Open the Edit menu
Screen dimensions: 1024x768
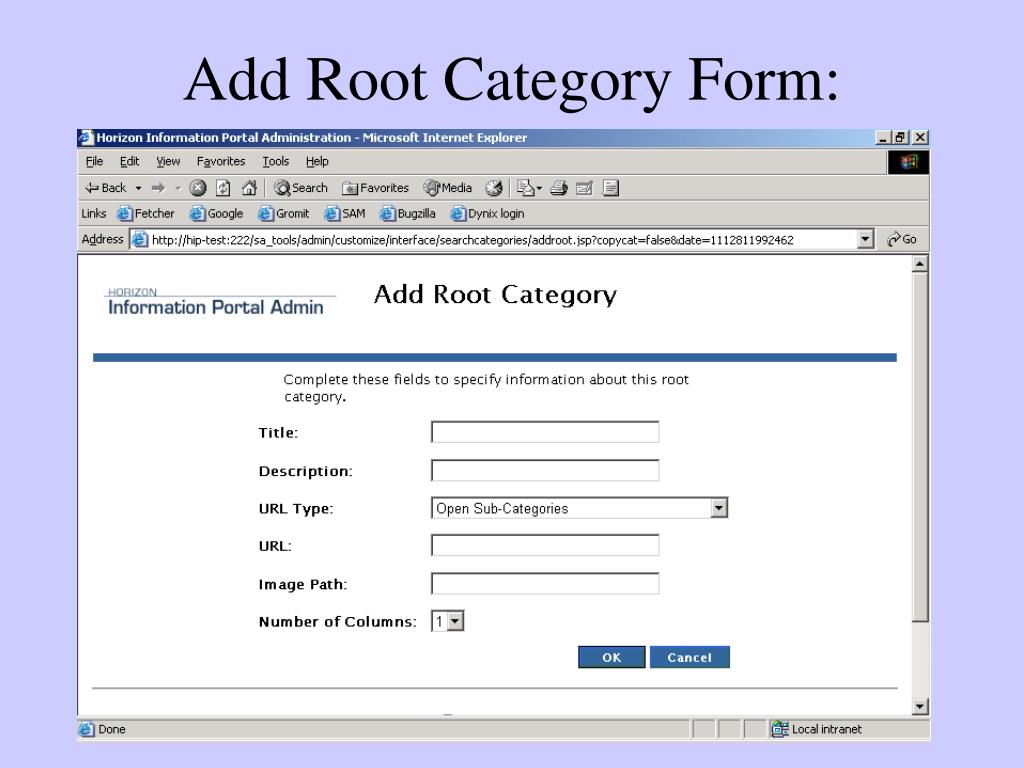coord(129,161)
